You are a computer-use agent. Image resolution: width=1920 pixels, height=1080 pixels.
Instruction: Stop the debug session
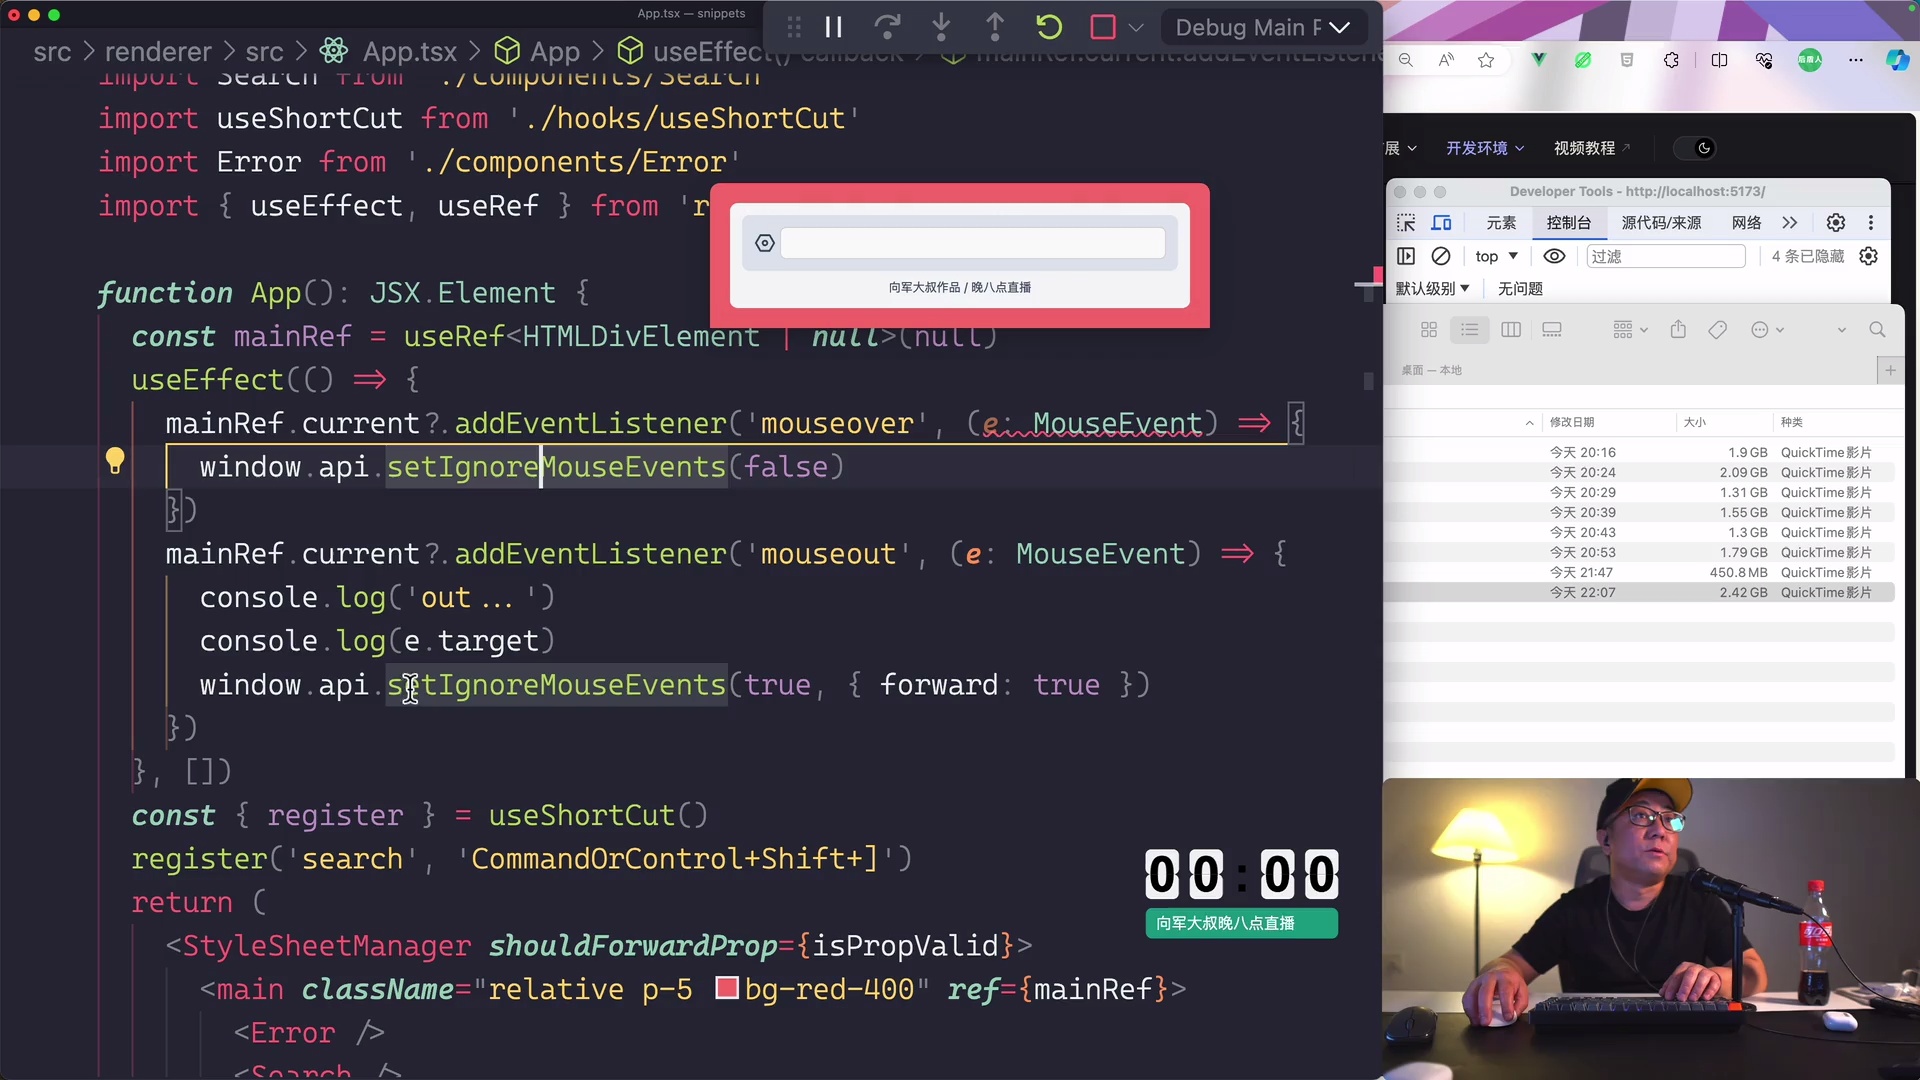(x=1104, y=27)
